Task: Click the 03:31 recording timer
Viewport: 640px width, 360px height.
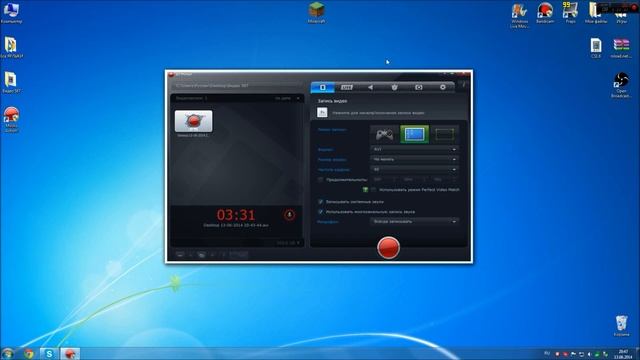Action: tap(236, 215)
